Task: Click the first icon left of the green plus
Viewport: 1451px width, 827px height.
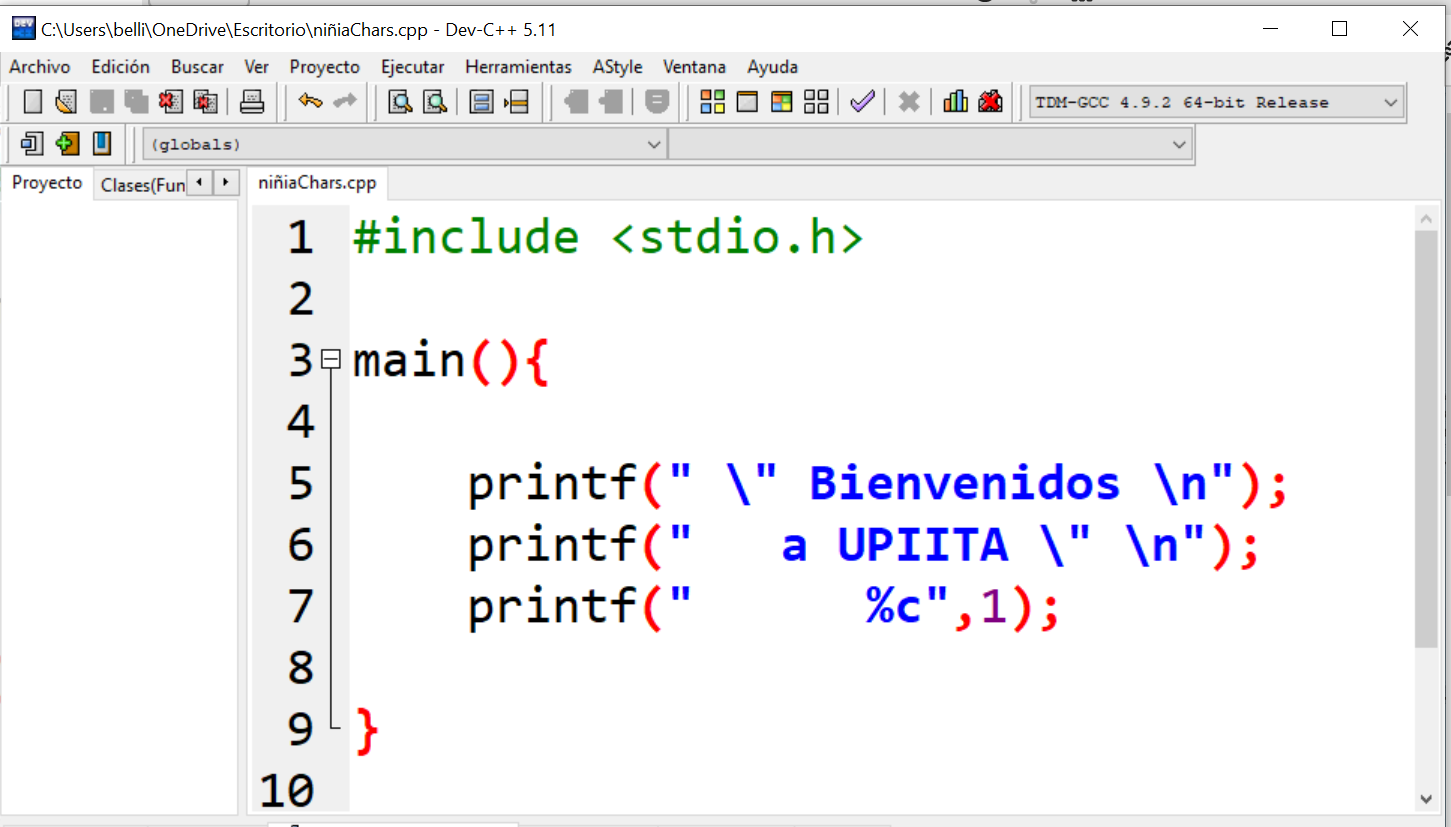Action: (32, 144)
